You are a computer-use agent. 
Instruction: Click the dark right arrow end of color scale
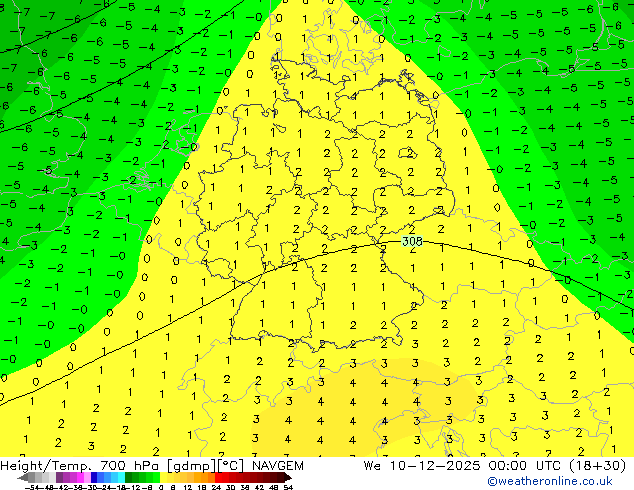(287, 478)
